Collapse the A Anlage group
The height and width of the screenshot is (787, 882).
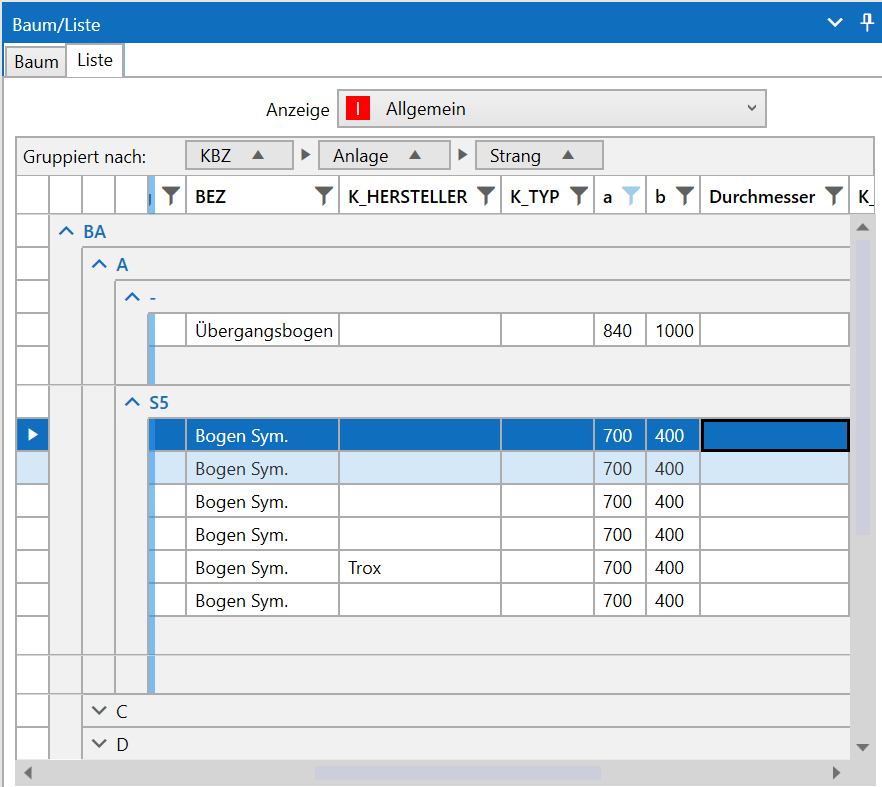coord(100,263)
